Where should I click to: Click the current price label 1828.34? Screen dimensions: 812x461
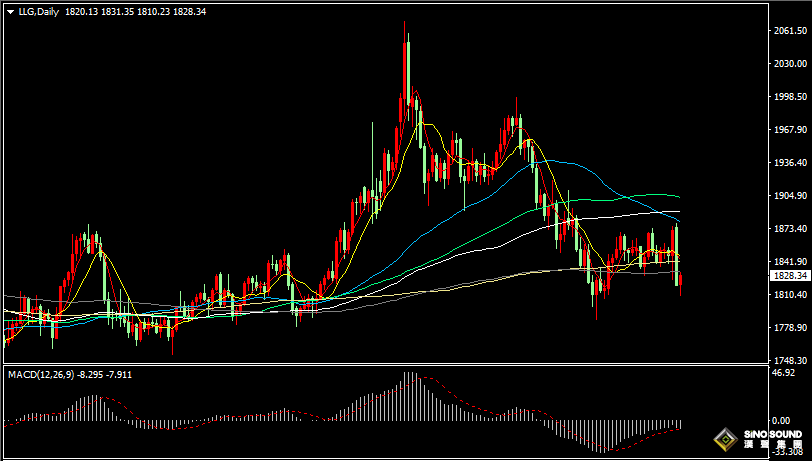pos(790,276)
